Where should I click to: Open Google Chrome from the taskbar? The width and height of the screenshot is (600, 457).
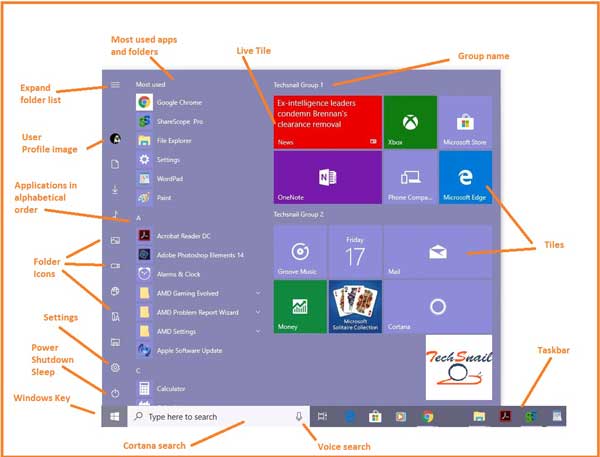(x=427, y=416)
